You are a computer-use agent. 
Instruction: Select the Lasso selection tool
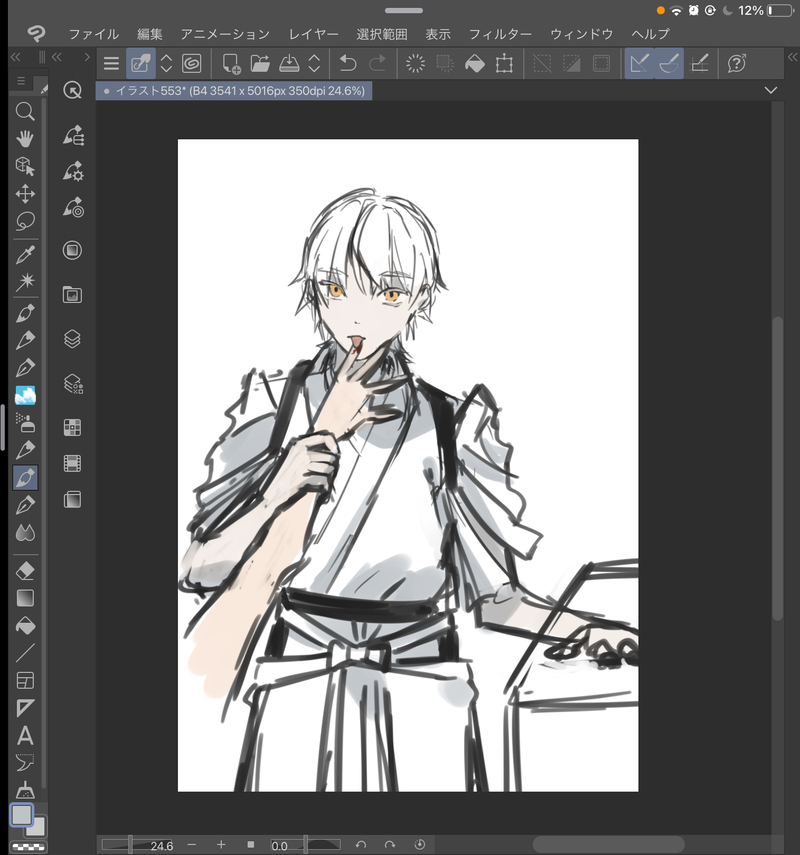click(x=25, y=221)
